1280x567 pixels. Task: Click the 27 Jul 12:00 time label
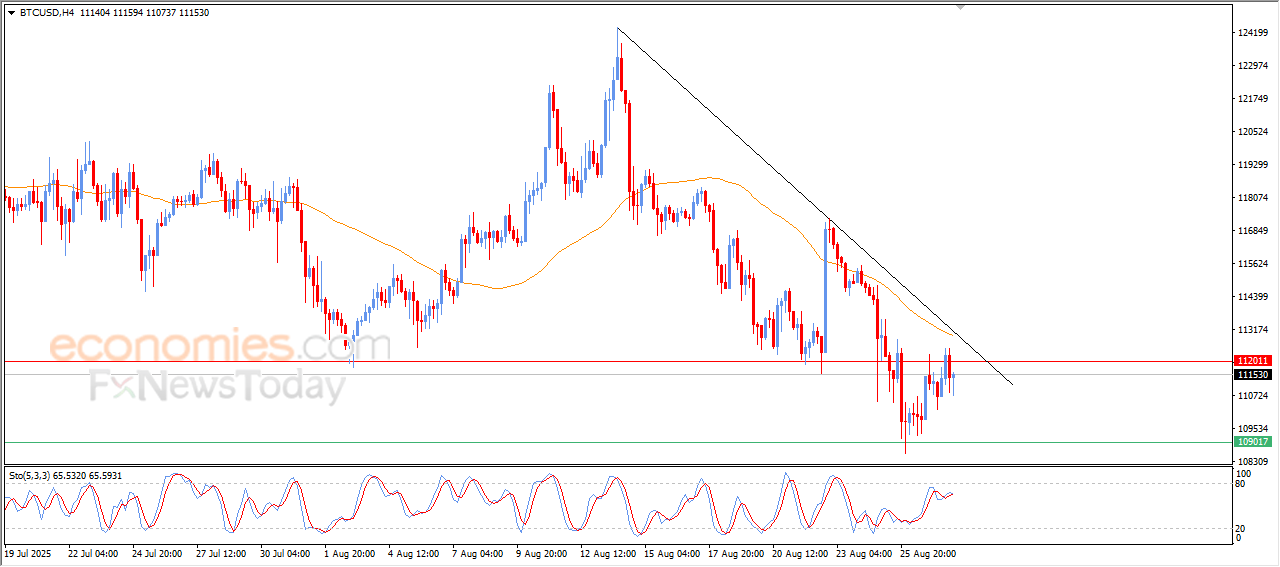tap(220, 552)
